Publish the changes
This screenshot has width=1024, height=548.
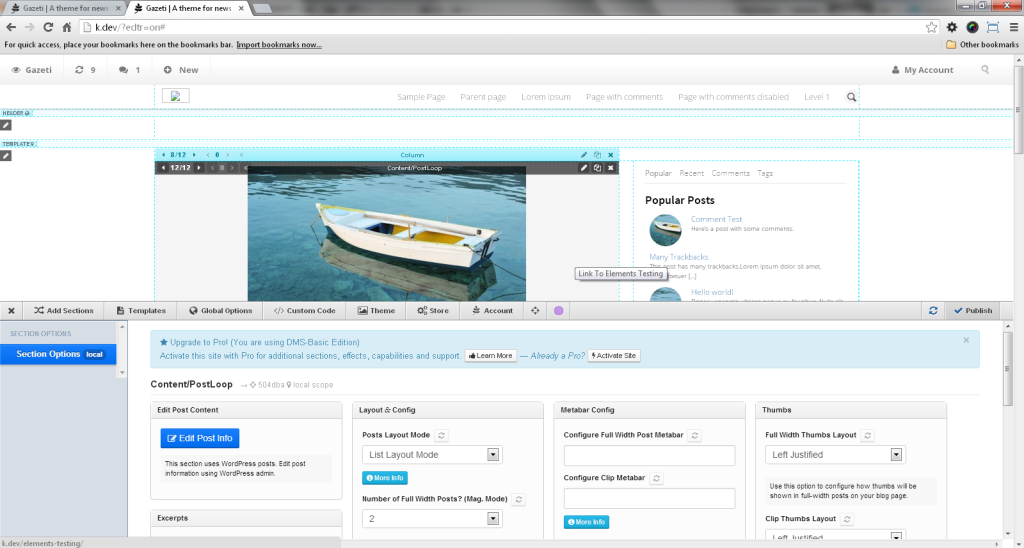coord(972,311)
